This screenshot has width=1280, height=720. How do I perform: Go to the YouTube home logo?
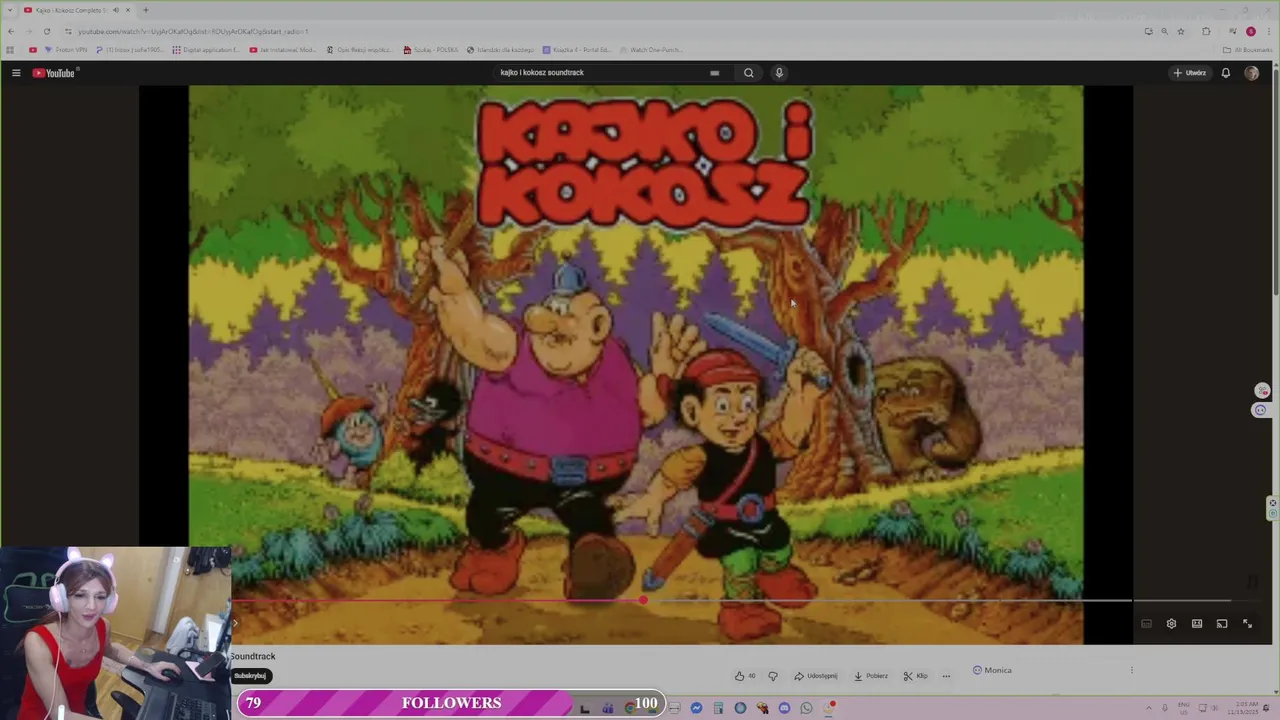pyautogui.click(x=54, y=73)
